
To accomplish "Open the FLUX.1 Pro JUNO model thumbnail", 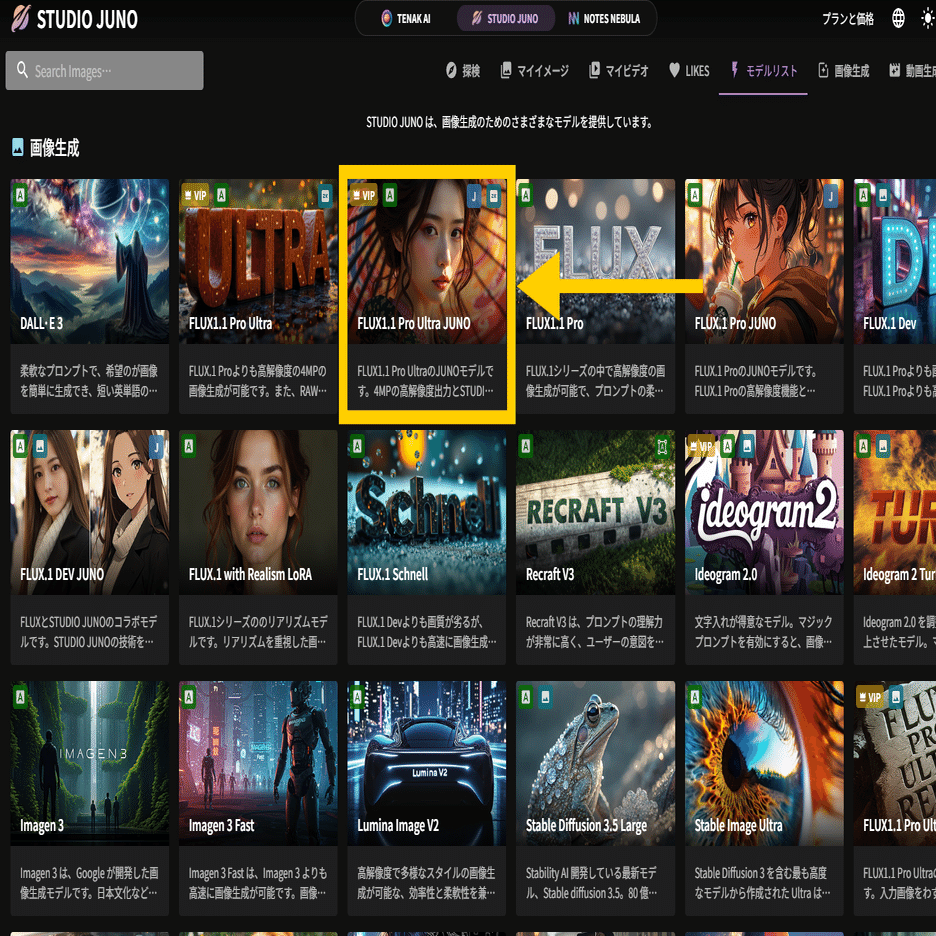I will click(764, 261).
